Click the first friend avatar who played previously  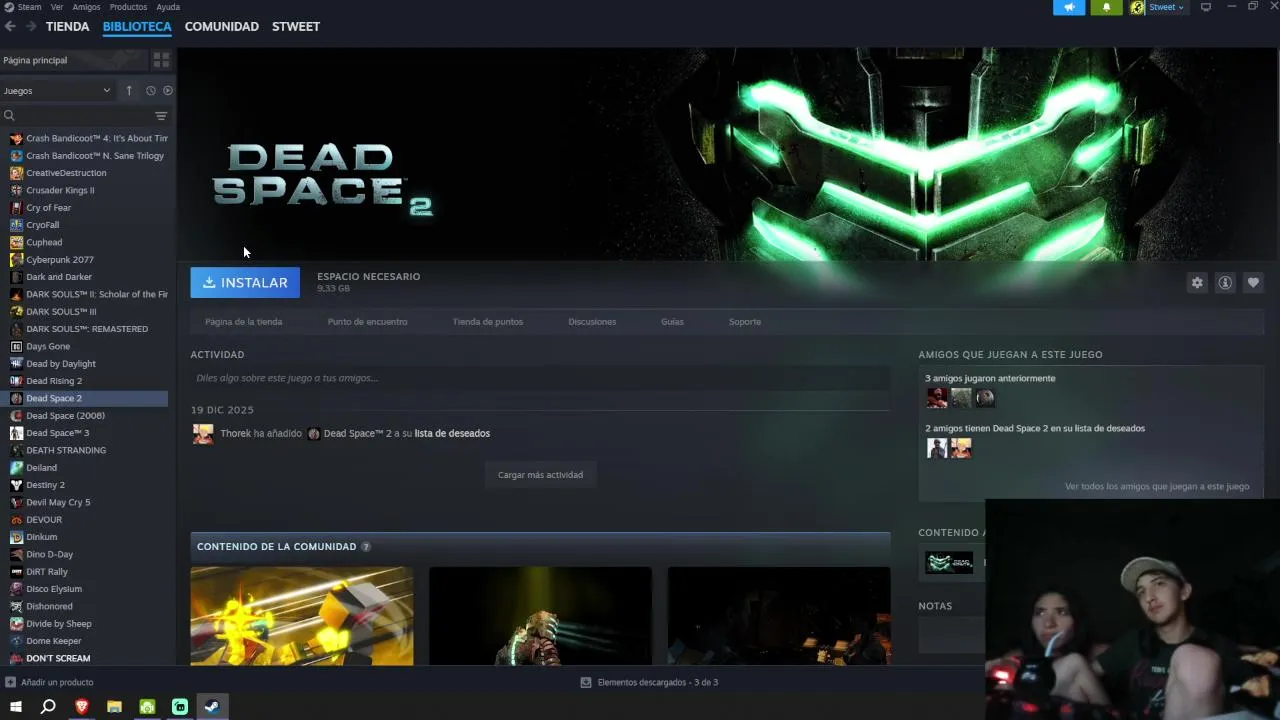(x=937, y=398)
